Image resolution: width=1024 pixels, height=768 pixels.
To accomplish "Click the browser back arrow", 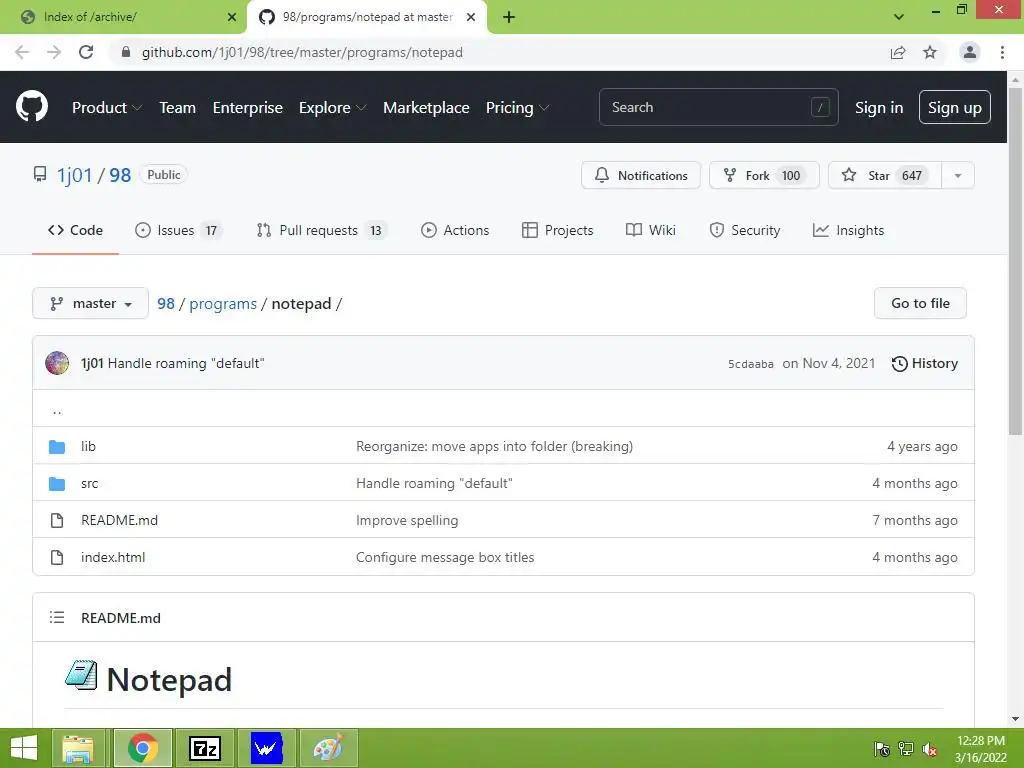I will [22, 52].
